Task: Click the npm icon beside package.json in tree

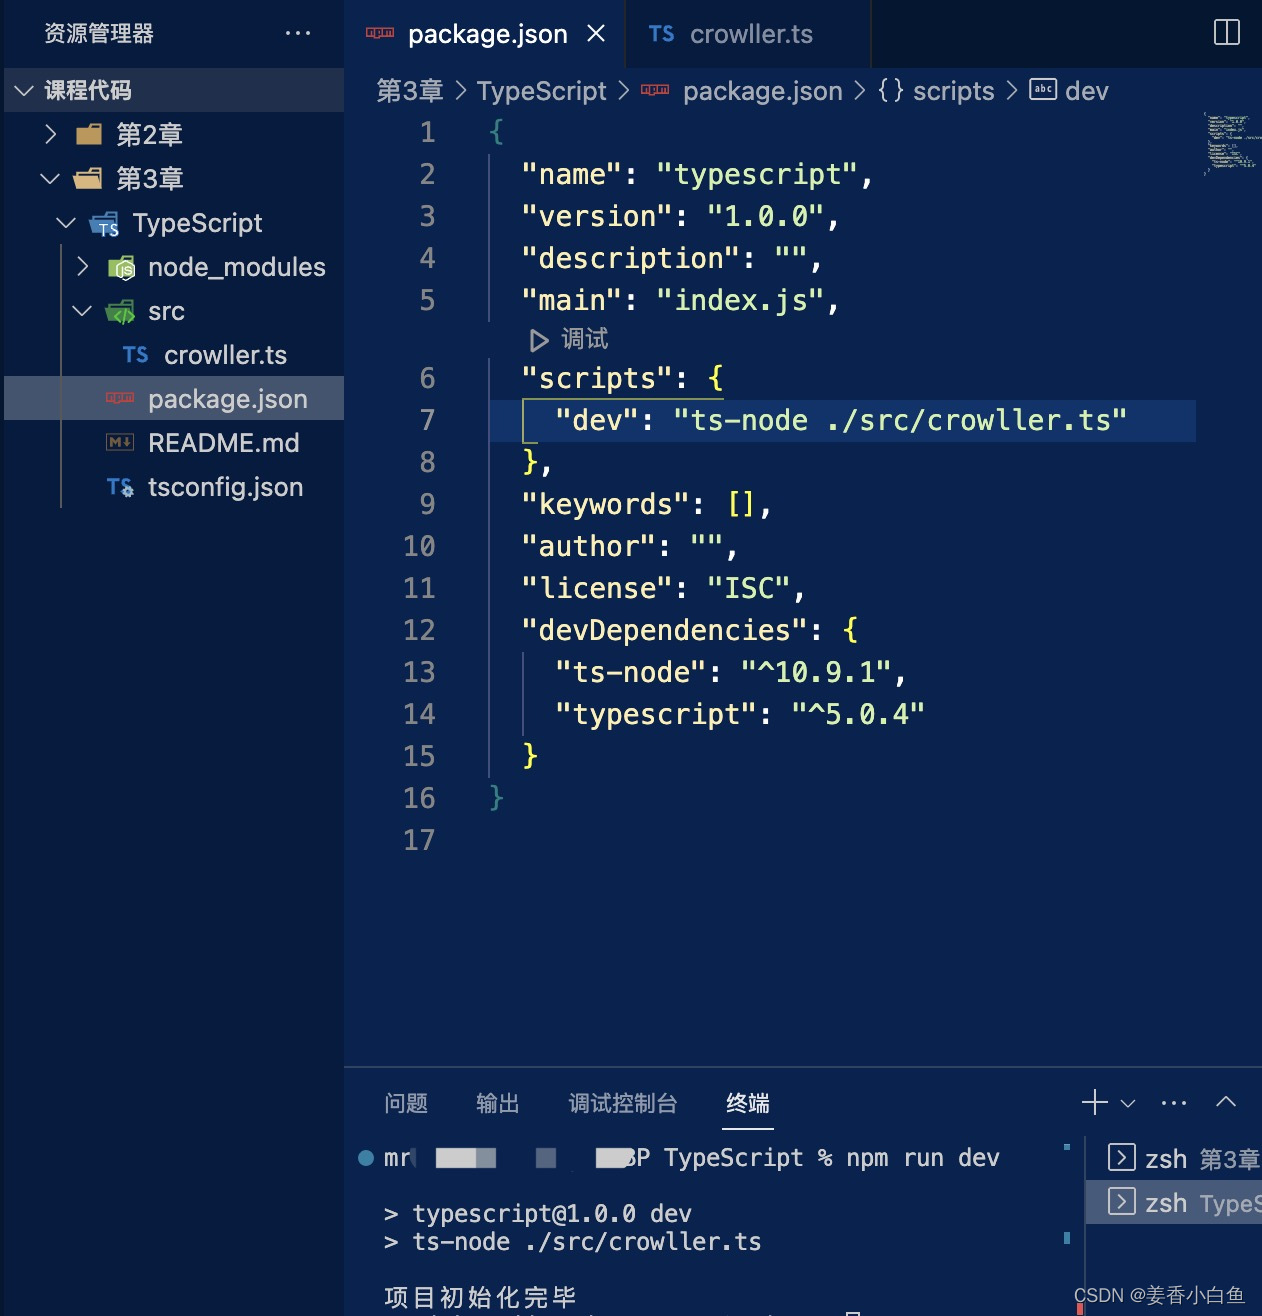Action: (120, 398)
